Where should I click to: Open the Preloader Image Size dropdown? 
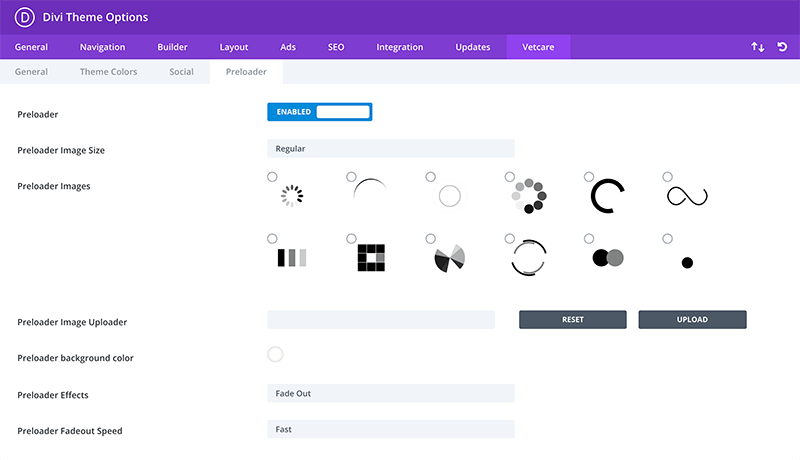tap(391, 148)
